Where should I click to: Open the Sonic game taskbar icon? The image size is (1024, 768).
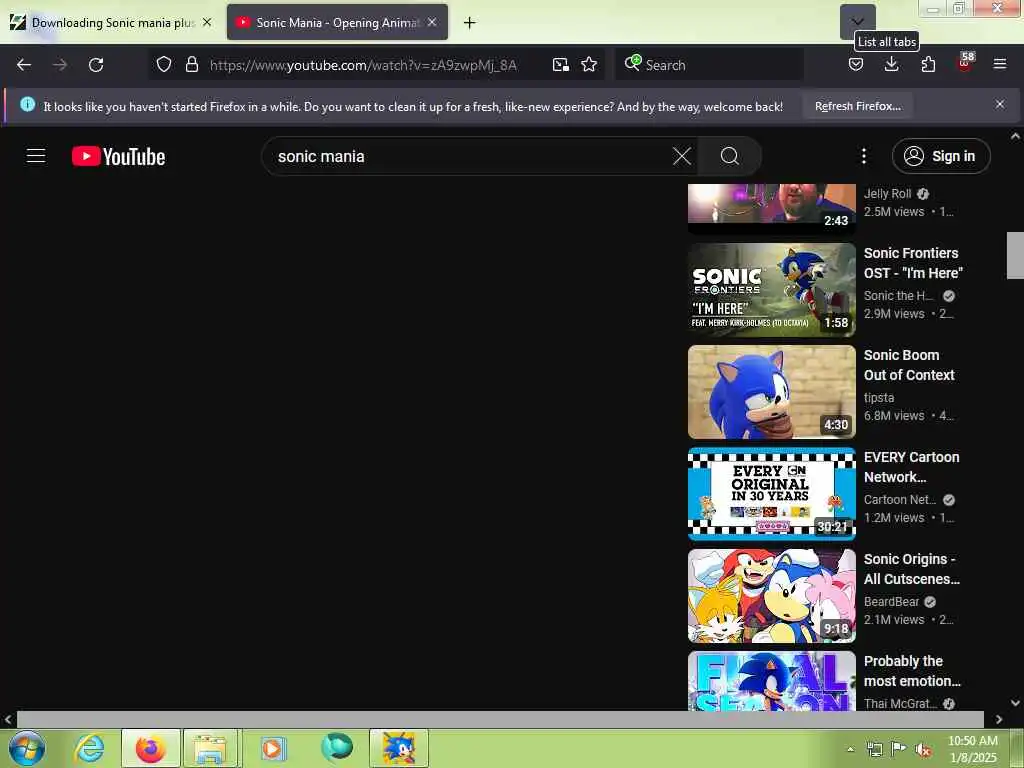[399, 748]
